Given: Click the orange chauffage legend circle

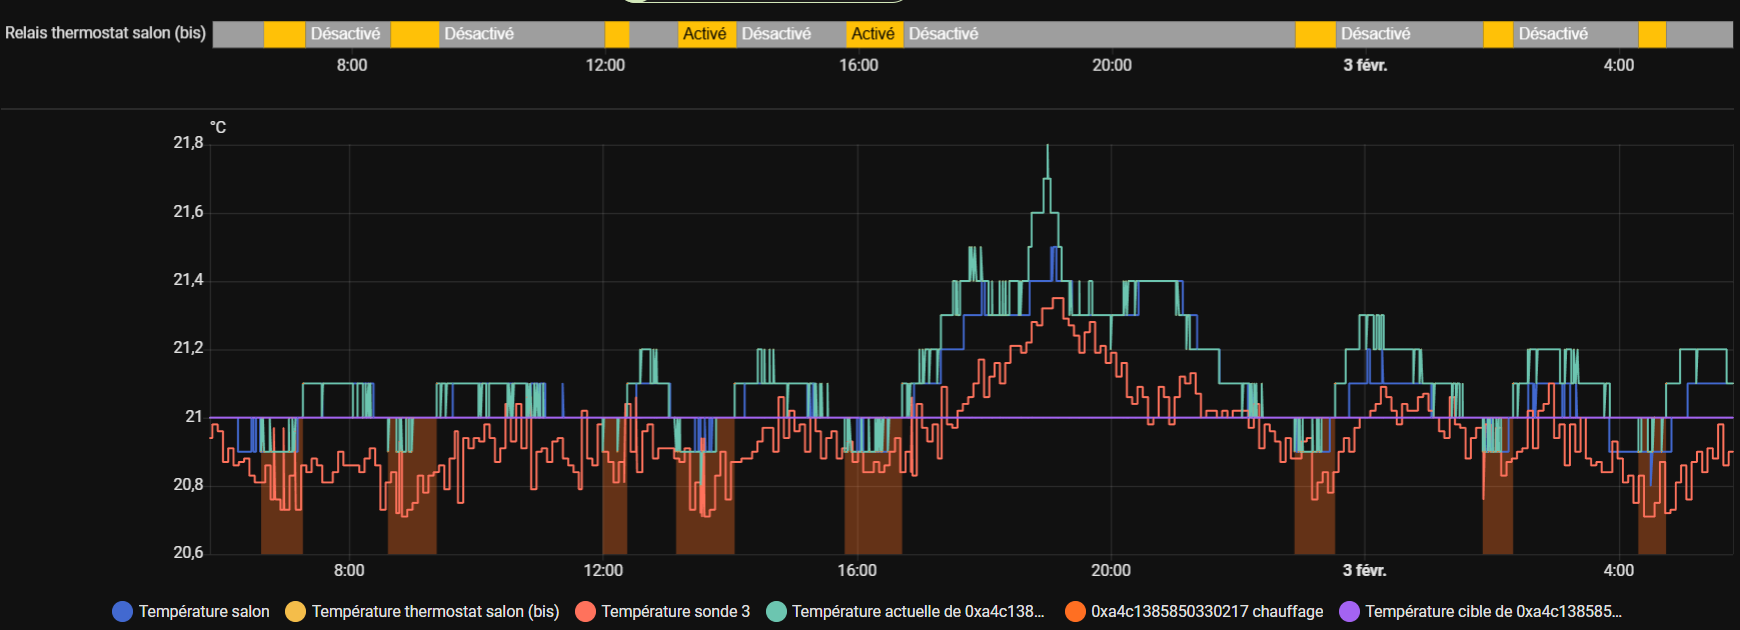Looking at the screenshot, I should tap(1075, 611).
